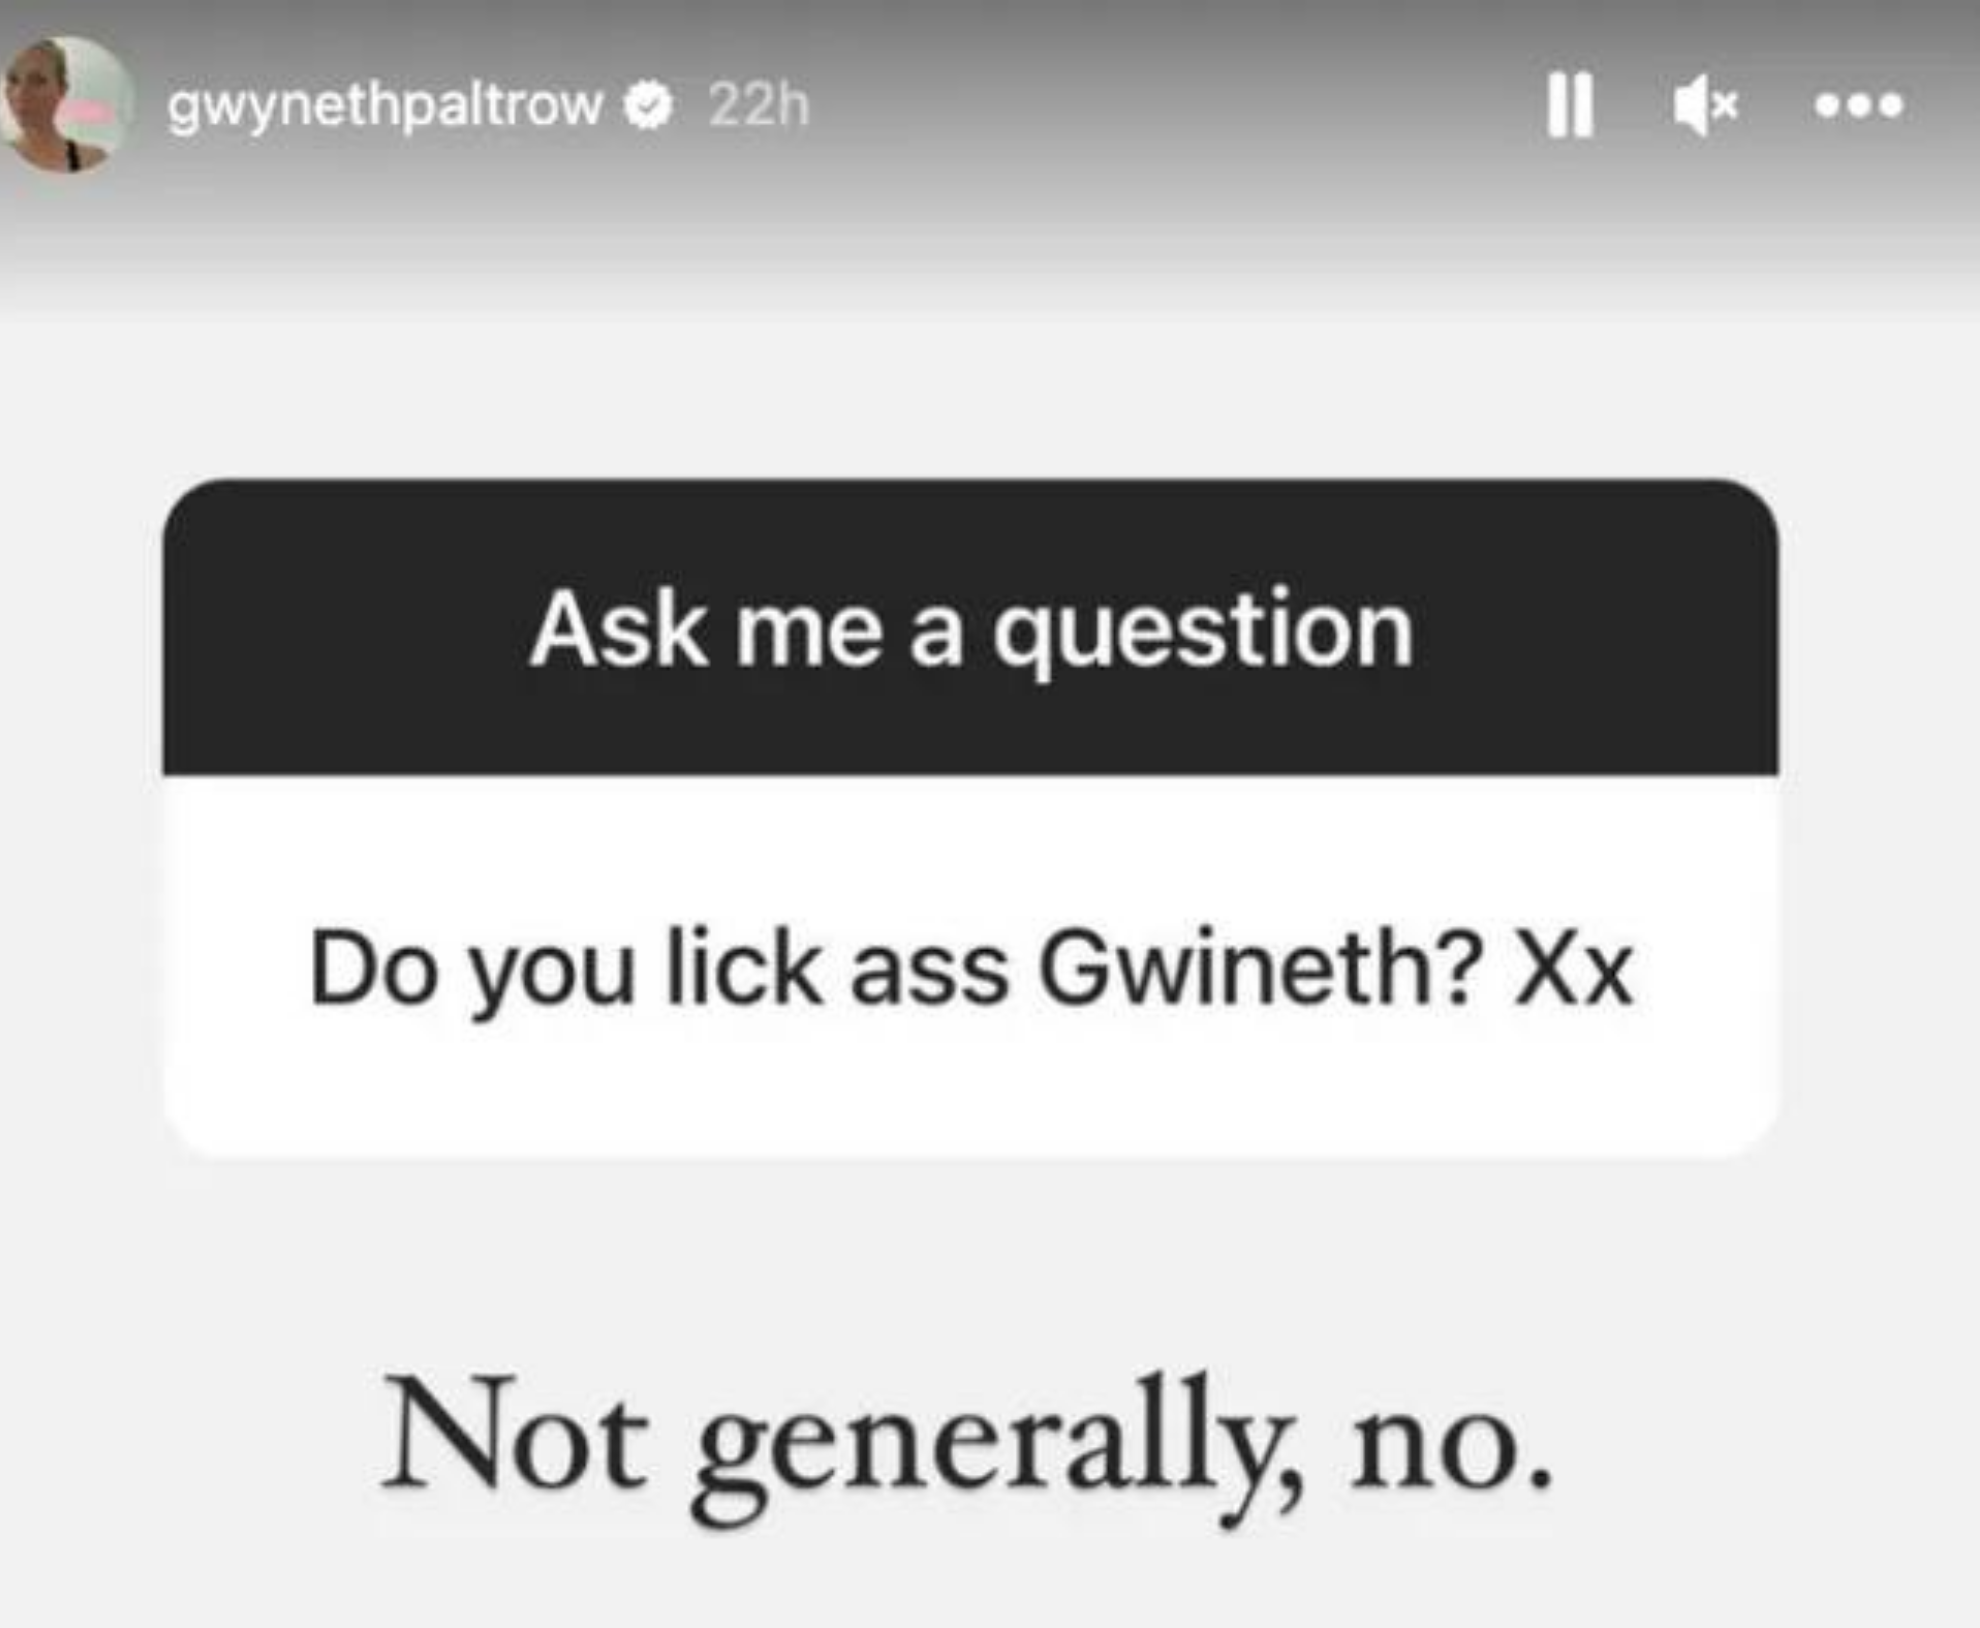Click the gwynethpaltrow username link
Viewport: 1980px width, 1628px height.
click(385, 106)
